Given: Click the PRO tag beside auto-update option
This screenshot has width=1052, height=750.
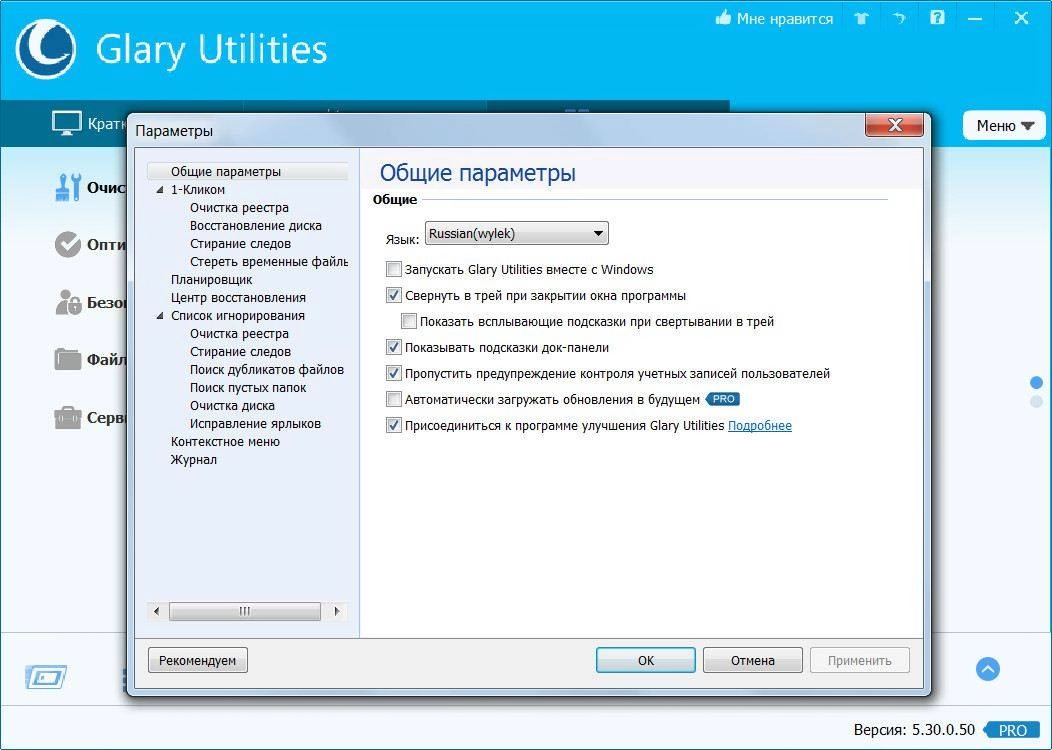Looking at the screenshot, I should (723, 399).
